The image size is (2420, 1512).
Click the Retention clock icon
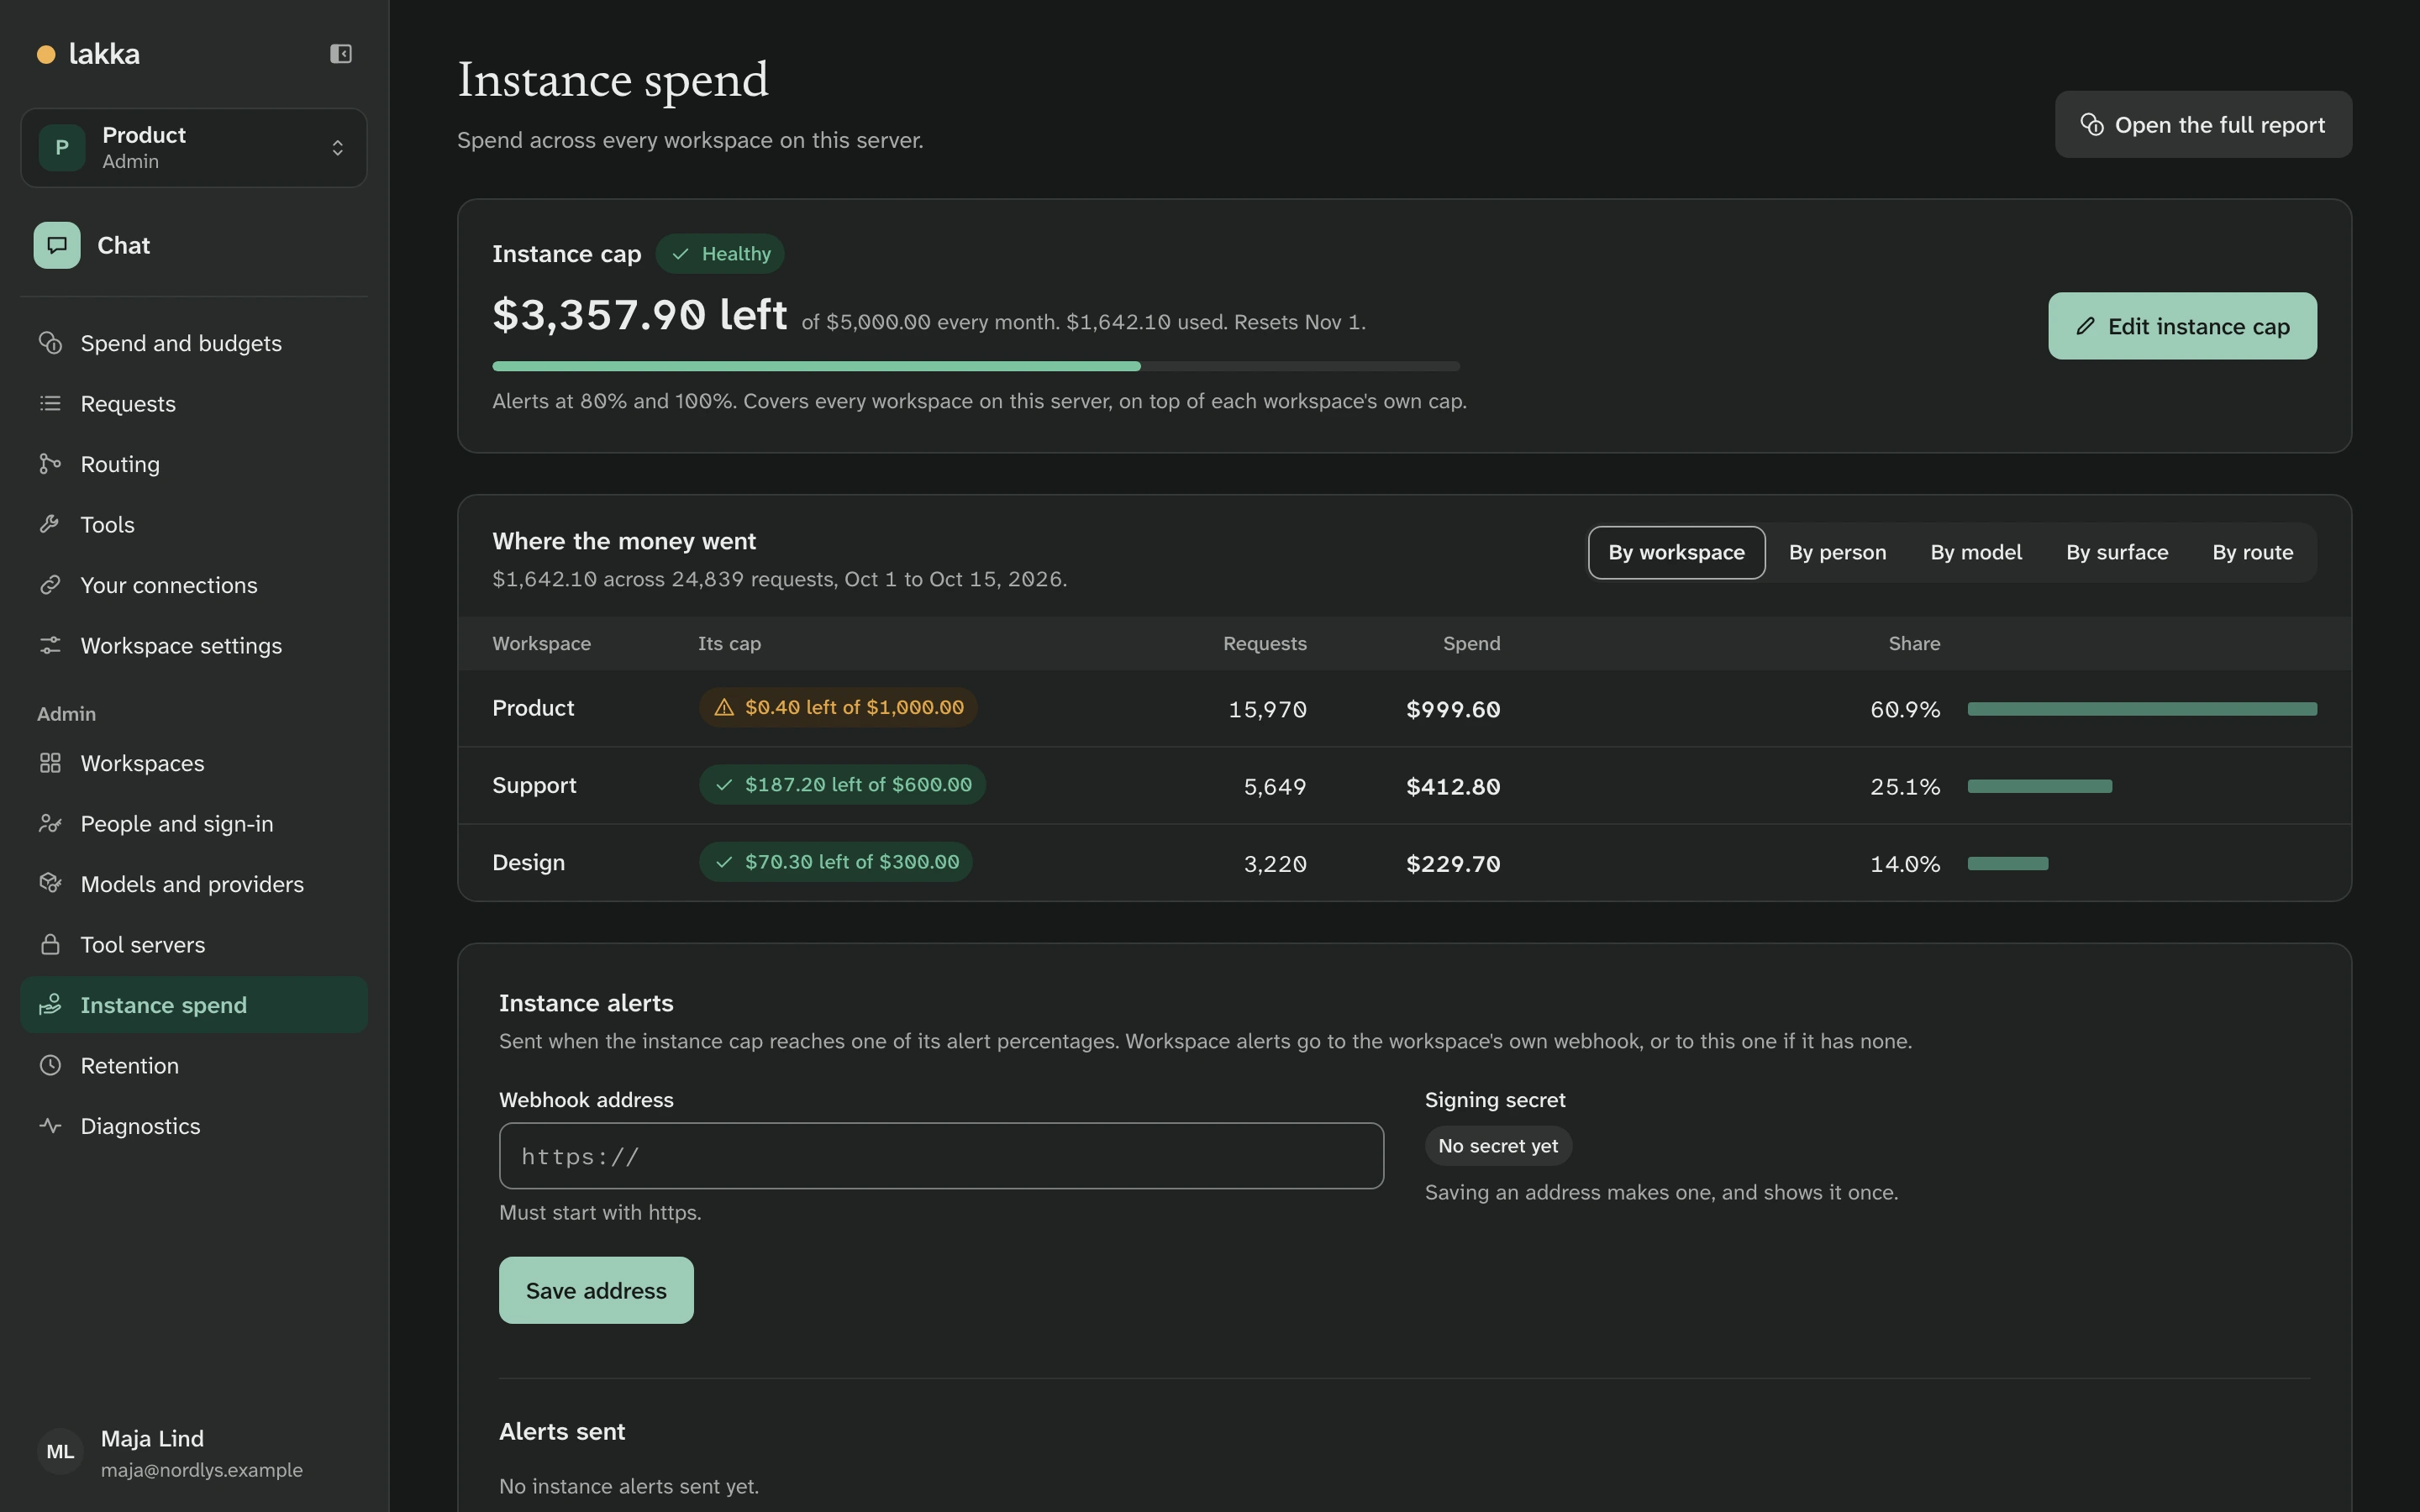pos(50,1065)
